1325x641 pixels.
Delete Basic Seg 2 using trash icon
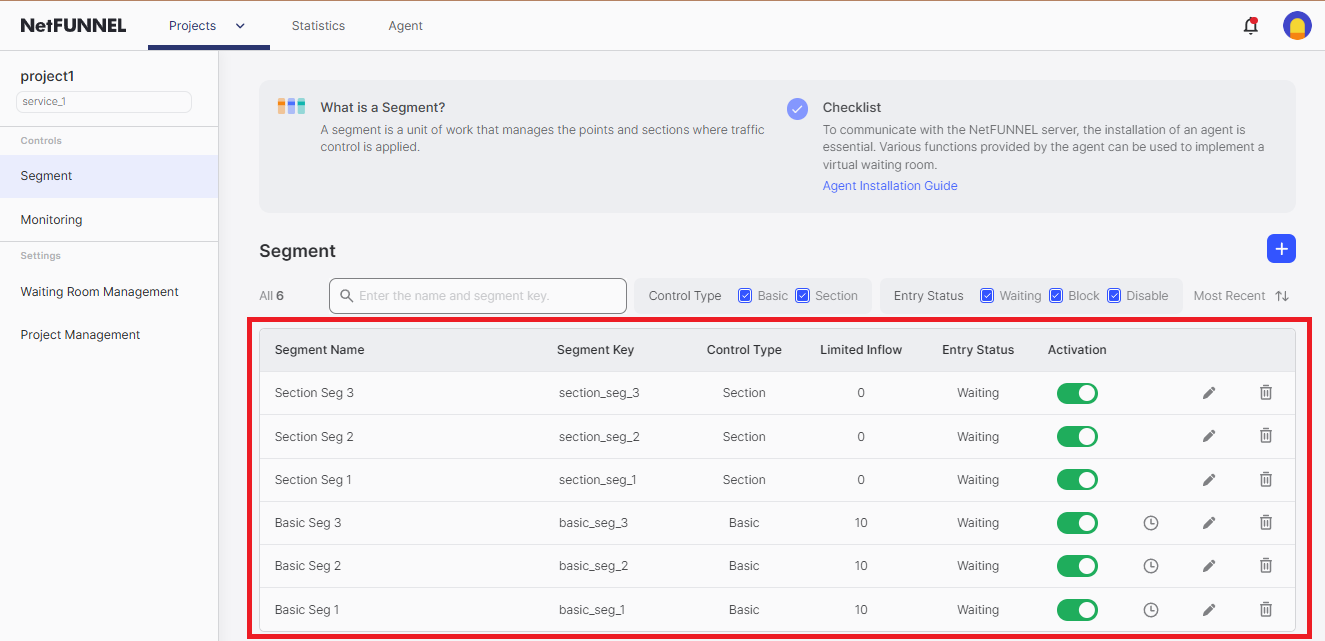[x=1265, y=566]
